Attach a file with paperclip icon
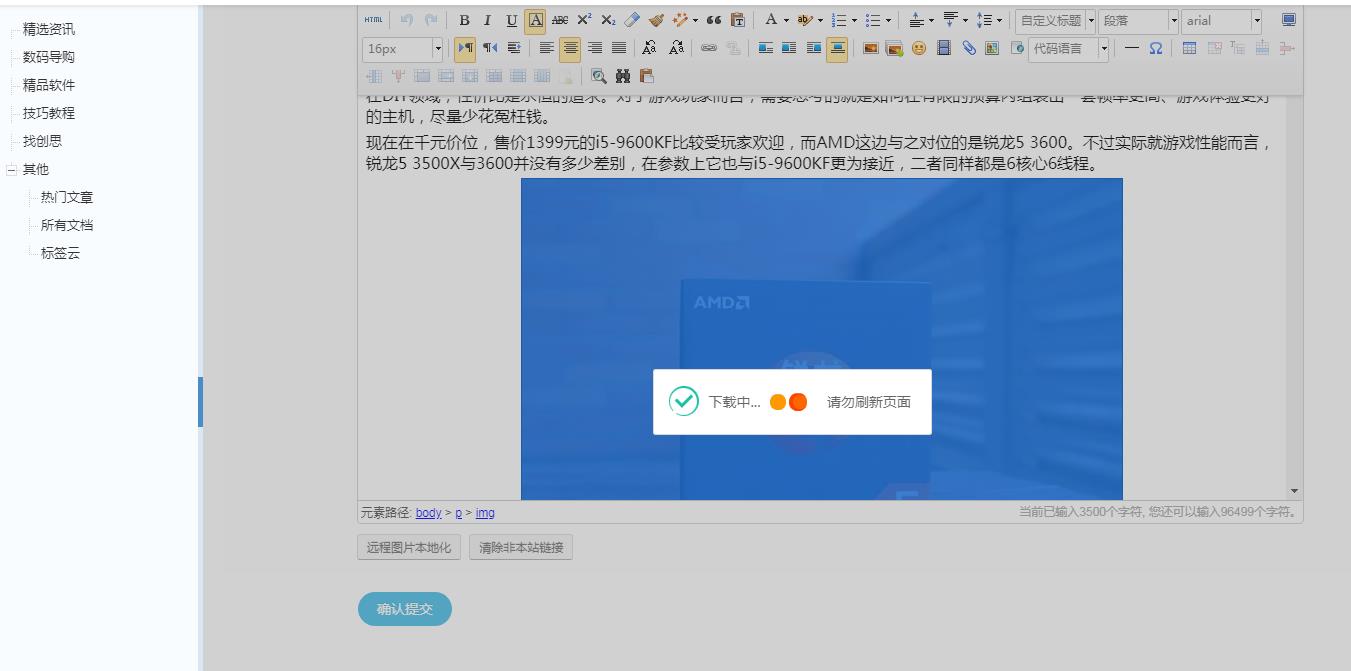The width and height of the screenshot is (1351, 671). coord(969,48)
